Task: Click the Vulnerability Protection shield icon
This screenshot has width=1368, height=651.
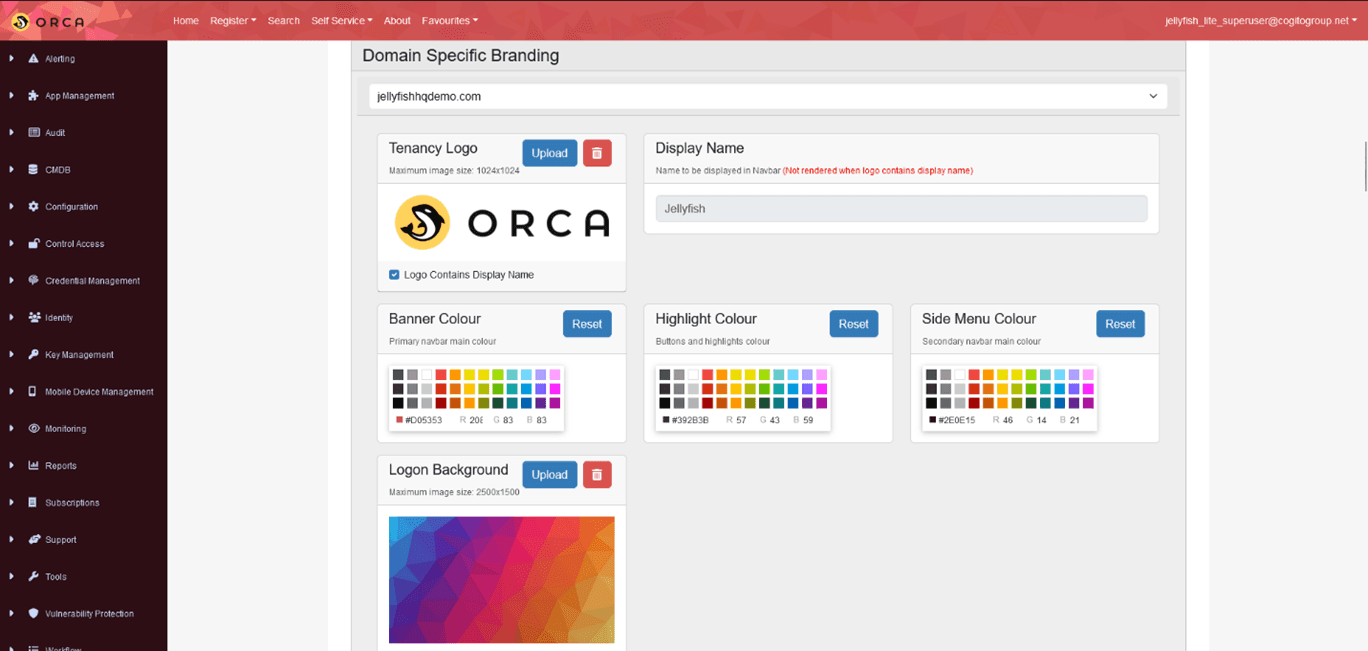Action: coord(34,614)
